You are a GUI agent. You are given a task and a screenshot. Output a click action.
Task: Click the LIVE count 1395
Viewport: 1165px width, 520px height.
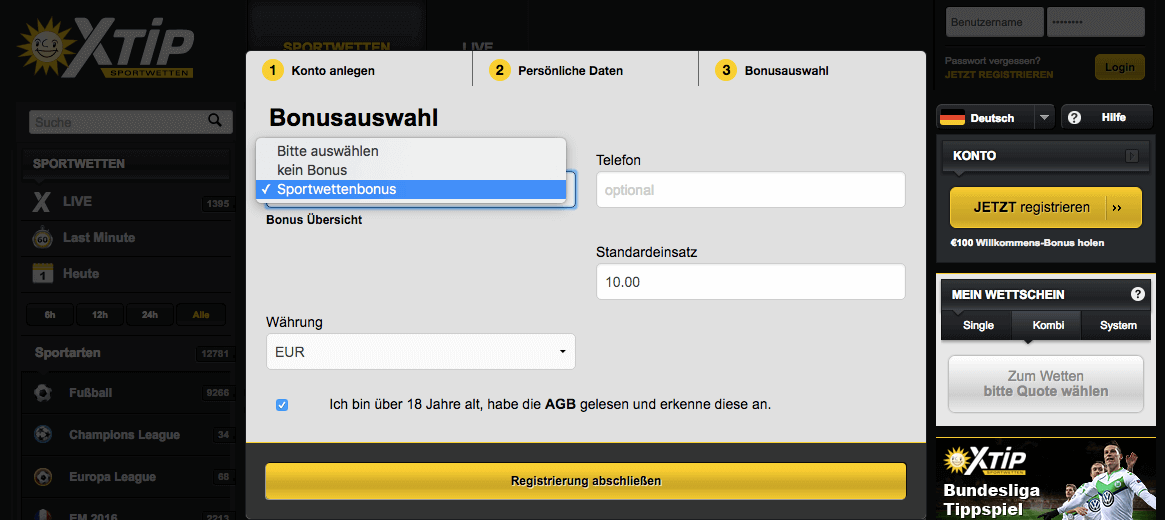point(218,203)
